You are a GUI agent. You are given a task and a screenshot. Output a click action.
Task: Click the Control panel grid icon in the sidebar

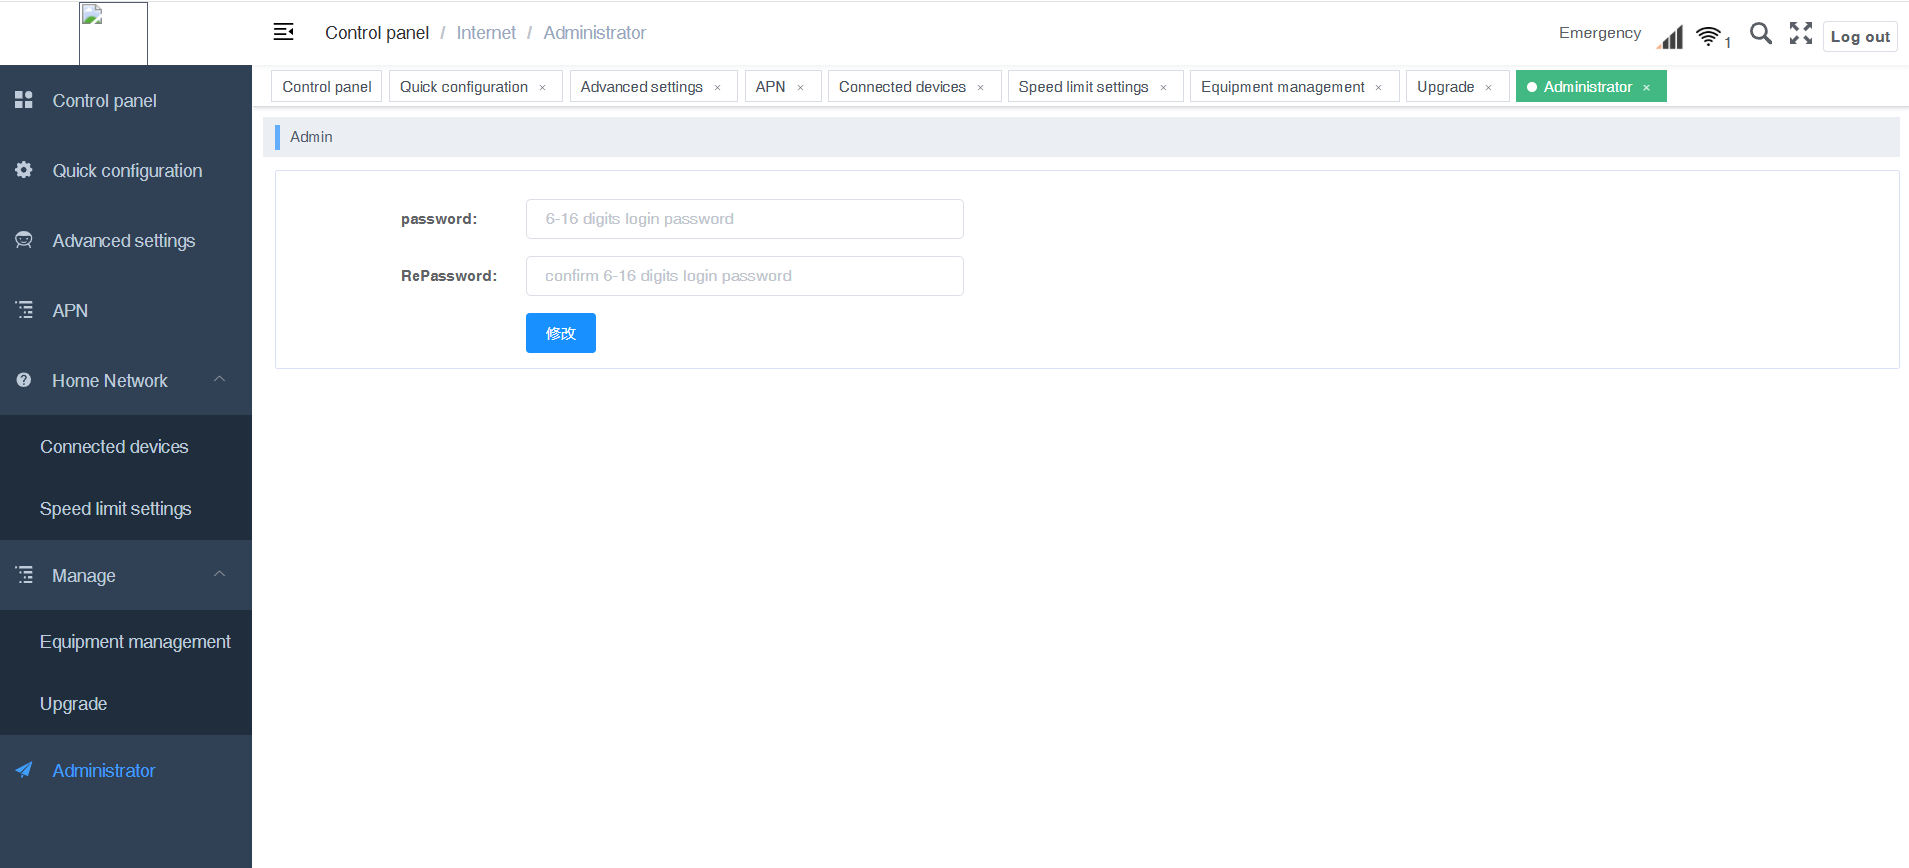click(x=24, y=100)
